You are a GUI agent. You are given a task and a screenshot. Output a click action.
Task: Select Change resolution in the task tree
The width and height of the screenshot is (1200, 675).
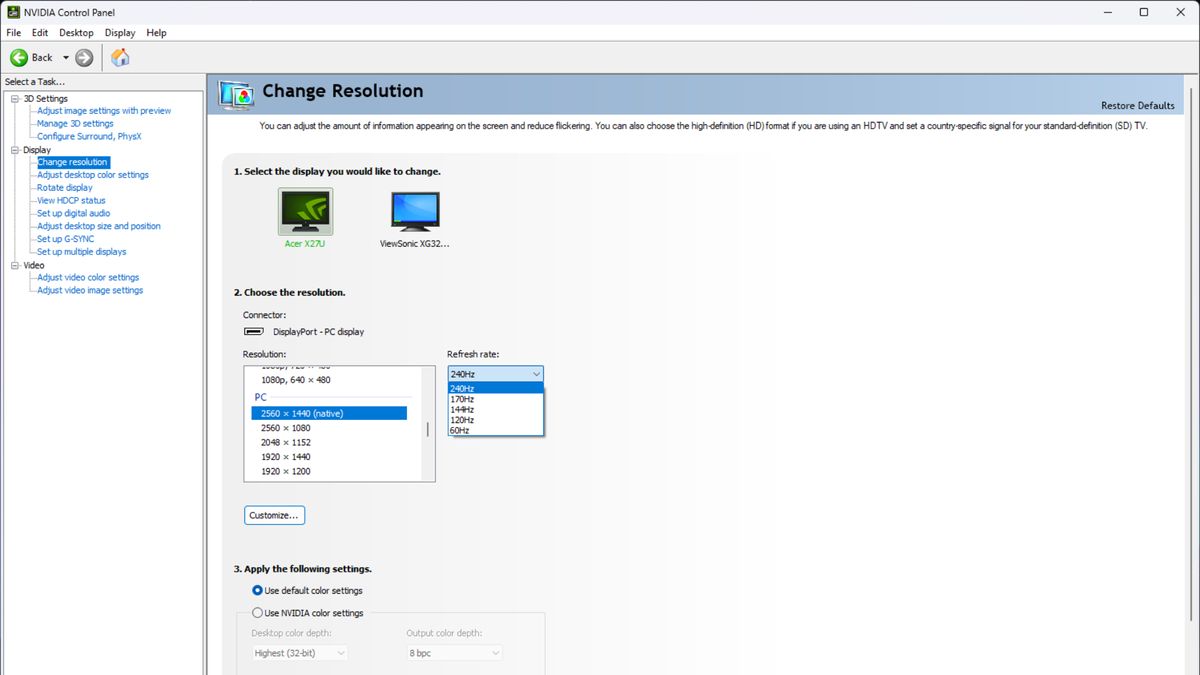[72, 162]
